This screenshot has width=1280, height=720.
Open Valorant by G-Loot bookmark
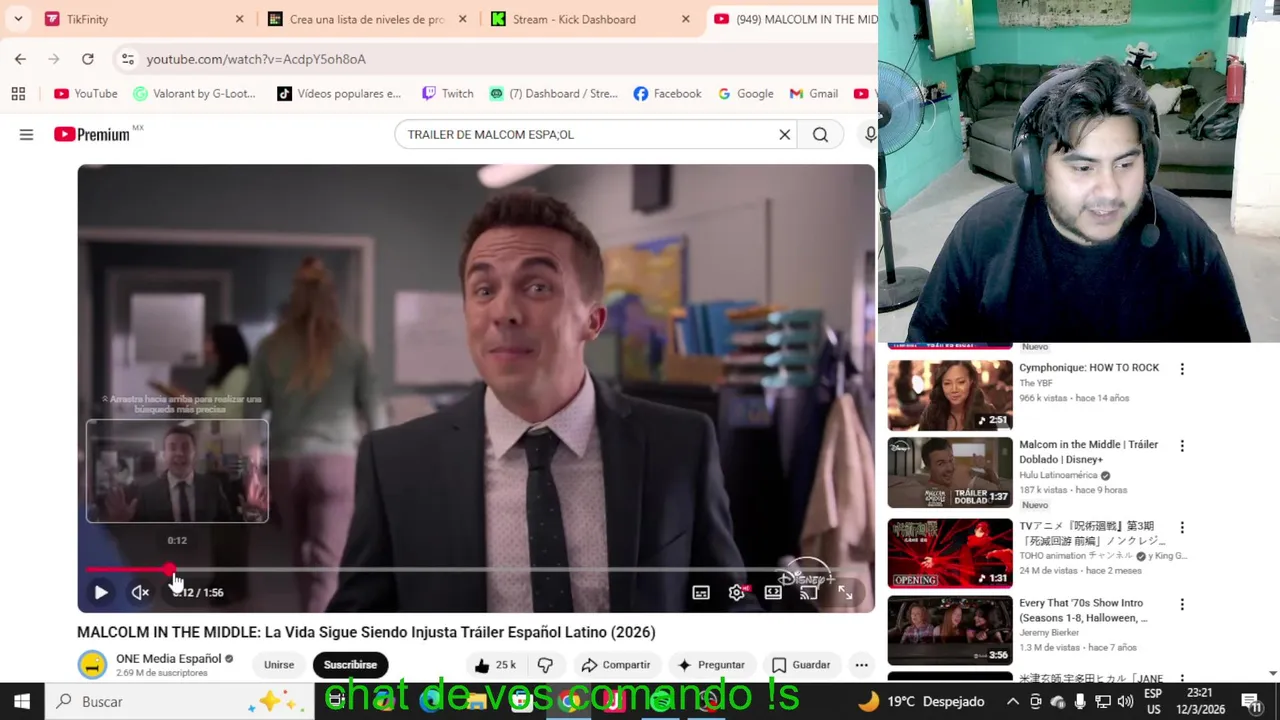tap(195, 94)
